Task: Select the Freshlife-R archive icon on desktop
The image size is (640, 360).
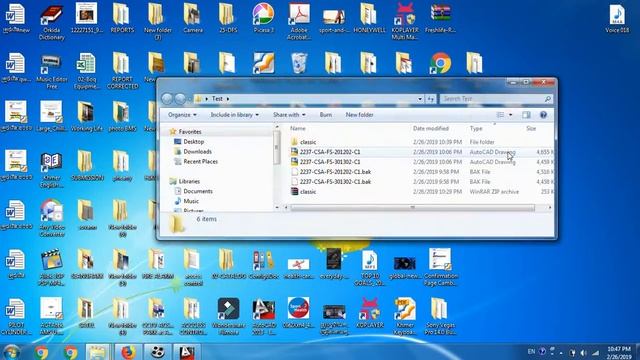Action: 440,18
